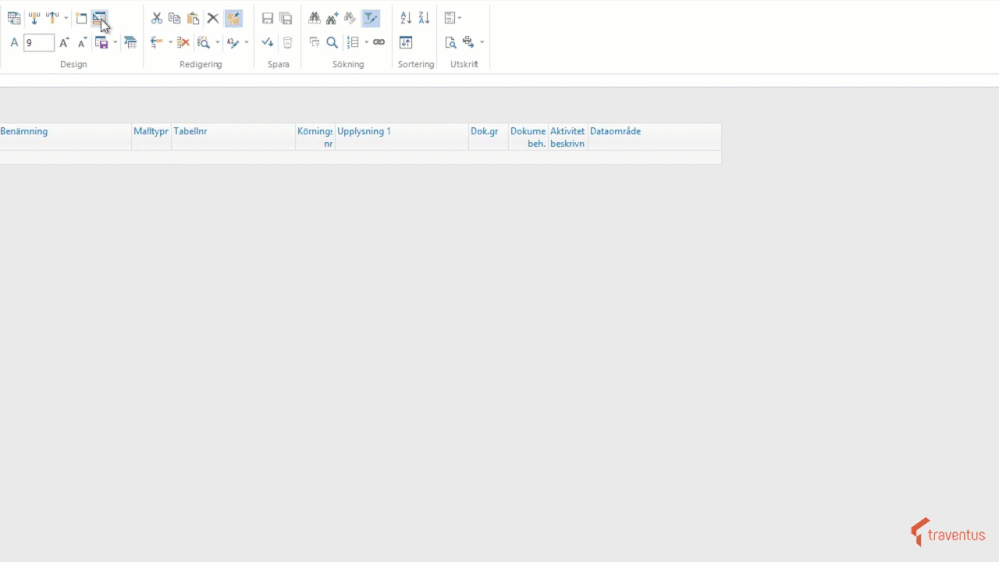Click the font size field showing 9
The image size is (999, 562).
tap(38, 43)
